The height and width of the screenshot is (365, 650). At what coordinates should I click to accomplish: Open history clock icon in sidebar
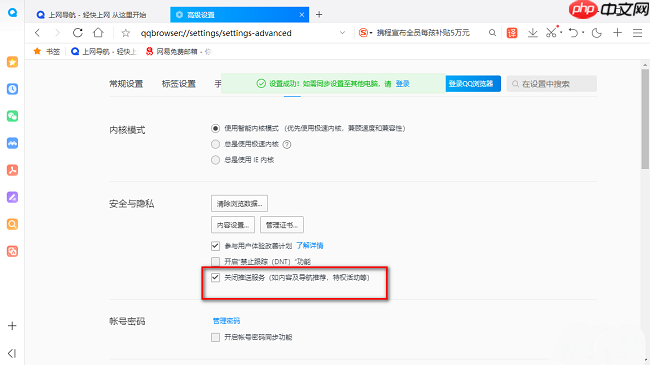[12, 89]
